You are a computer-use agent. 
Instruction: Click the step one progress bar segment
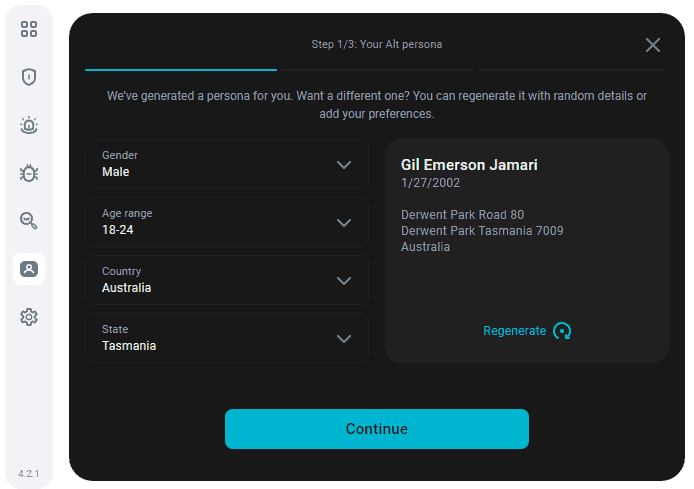(x=181, y=69)
